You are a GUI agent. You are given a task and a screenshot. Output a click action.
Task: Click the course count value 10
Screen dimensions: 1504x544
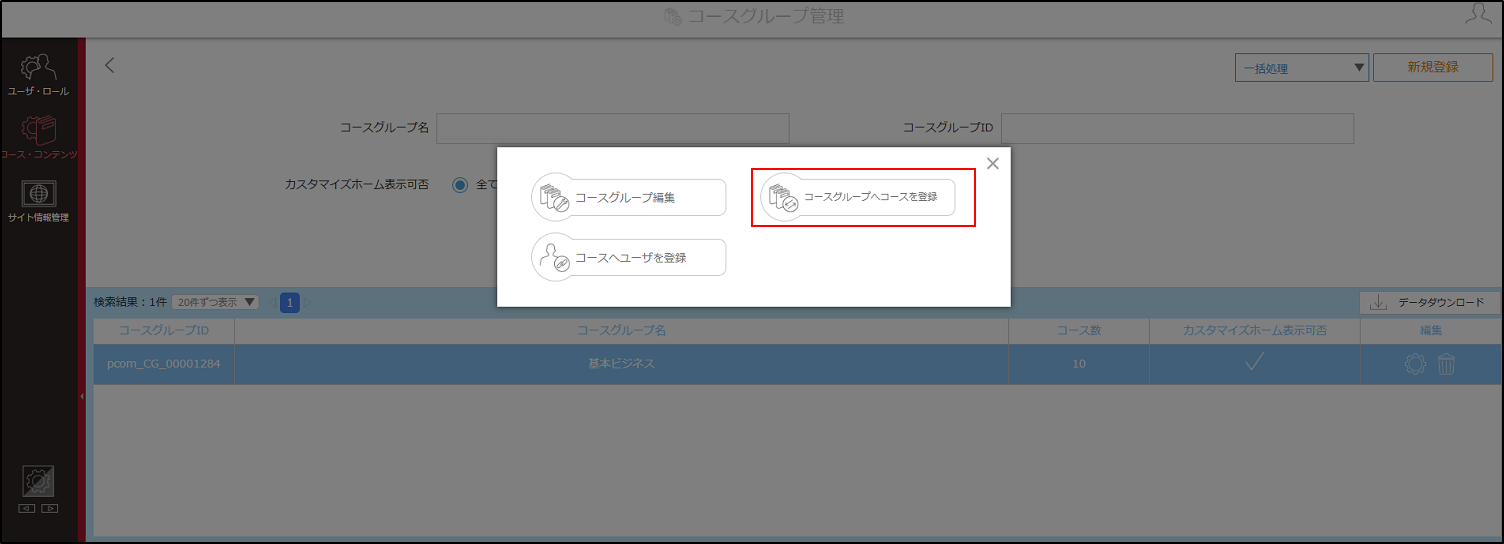tap(1079, 364)
